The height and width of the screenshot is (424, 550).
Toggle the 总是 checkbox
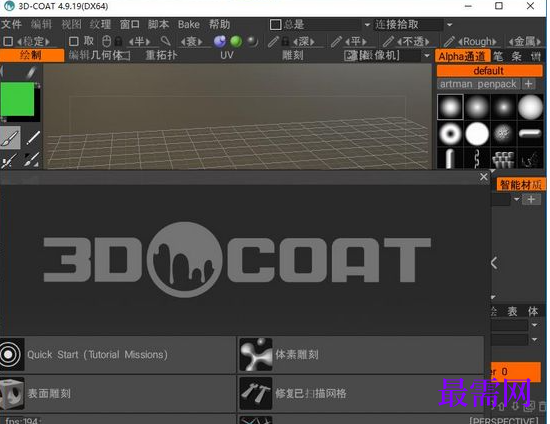point(275,25)
